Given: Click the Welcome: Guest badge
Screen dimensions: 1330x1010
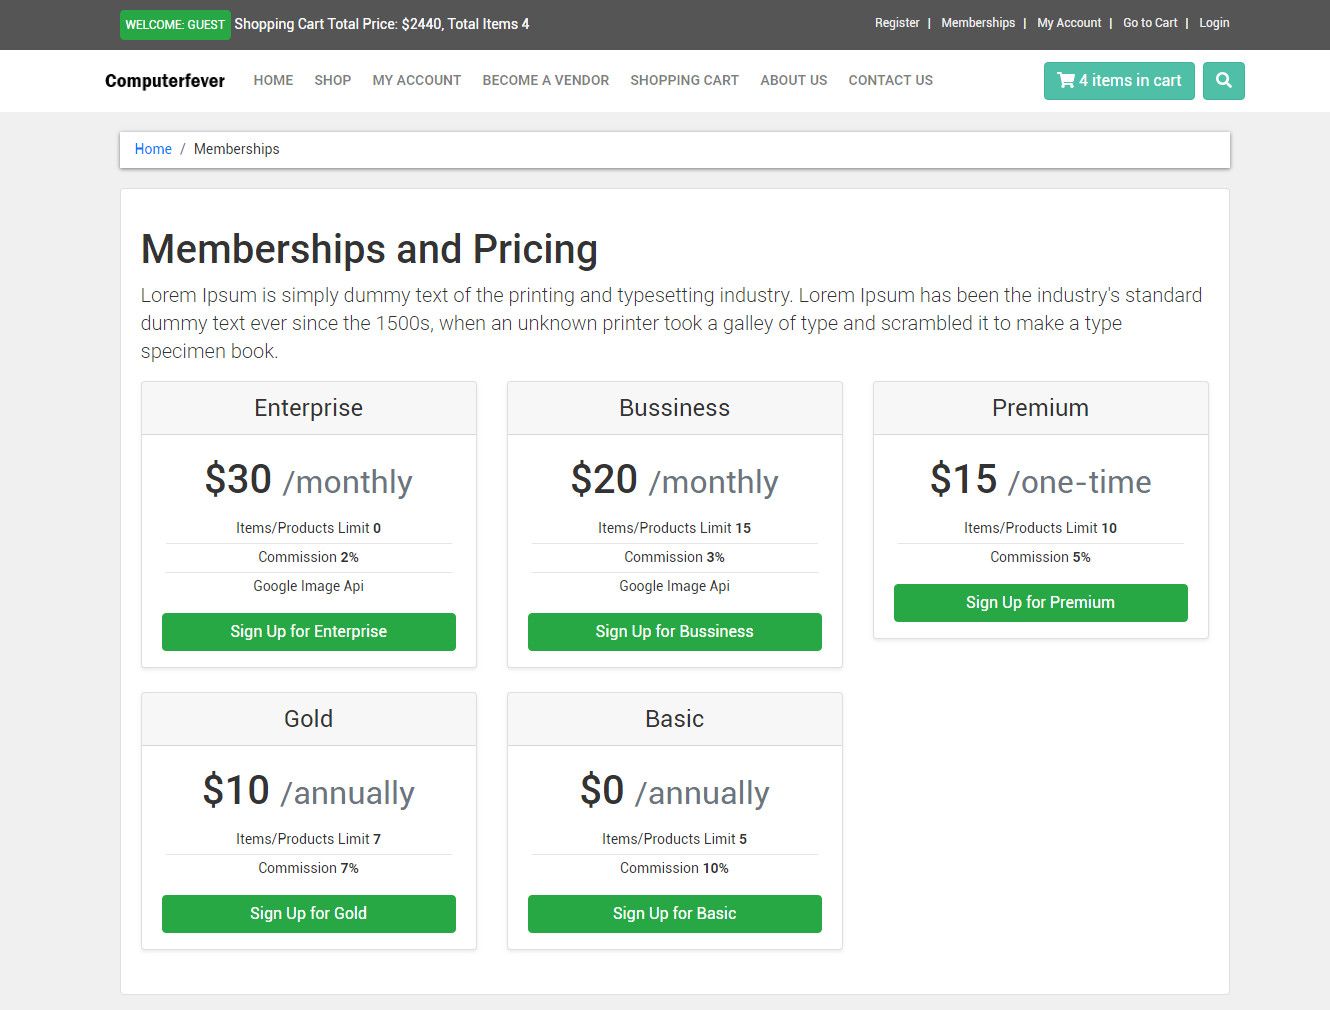Looking at the screenshot, I should pyautogui.click(x=175, y=25).
